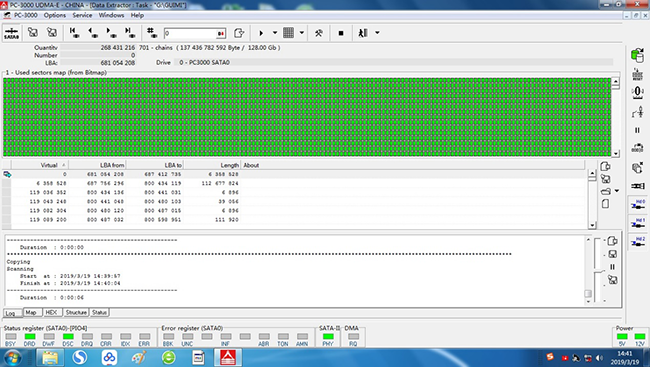Click the Hd 0 drive icon in the sidebar
This screenshot has width=650, height=367.
click(x=638, y=205)
